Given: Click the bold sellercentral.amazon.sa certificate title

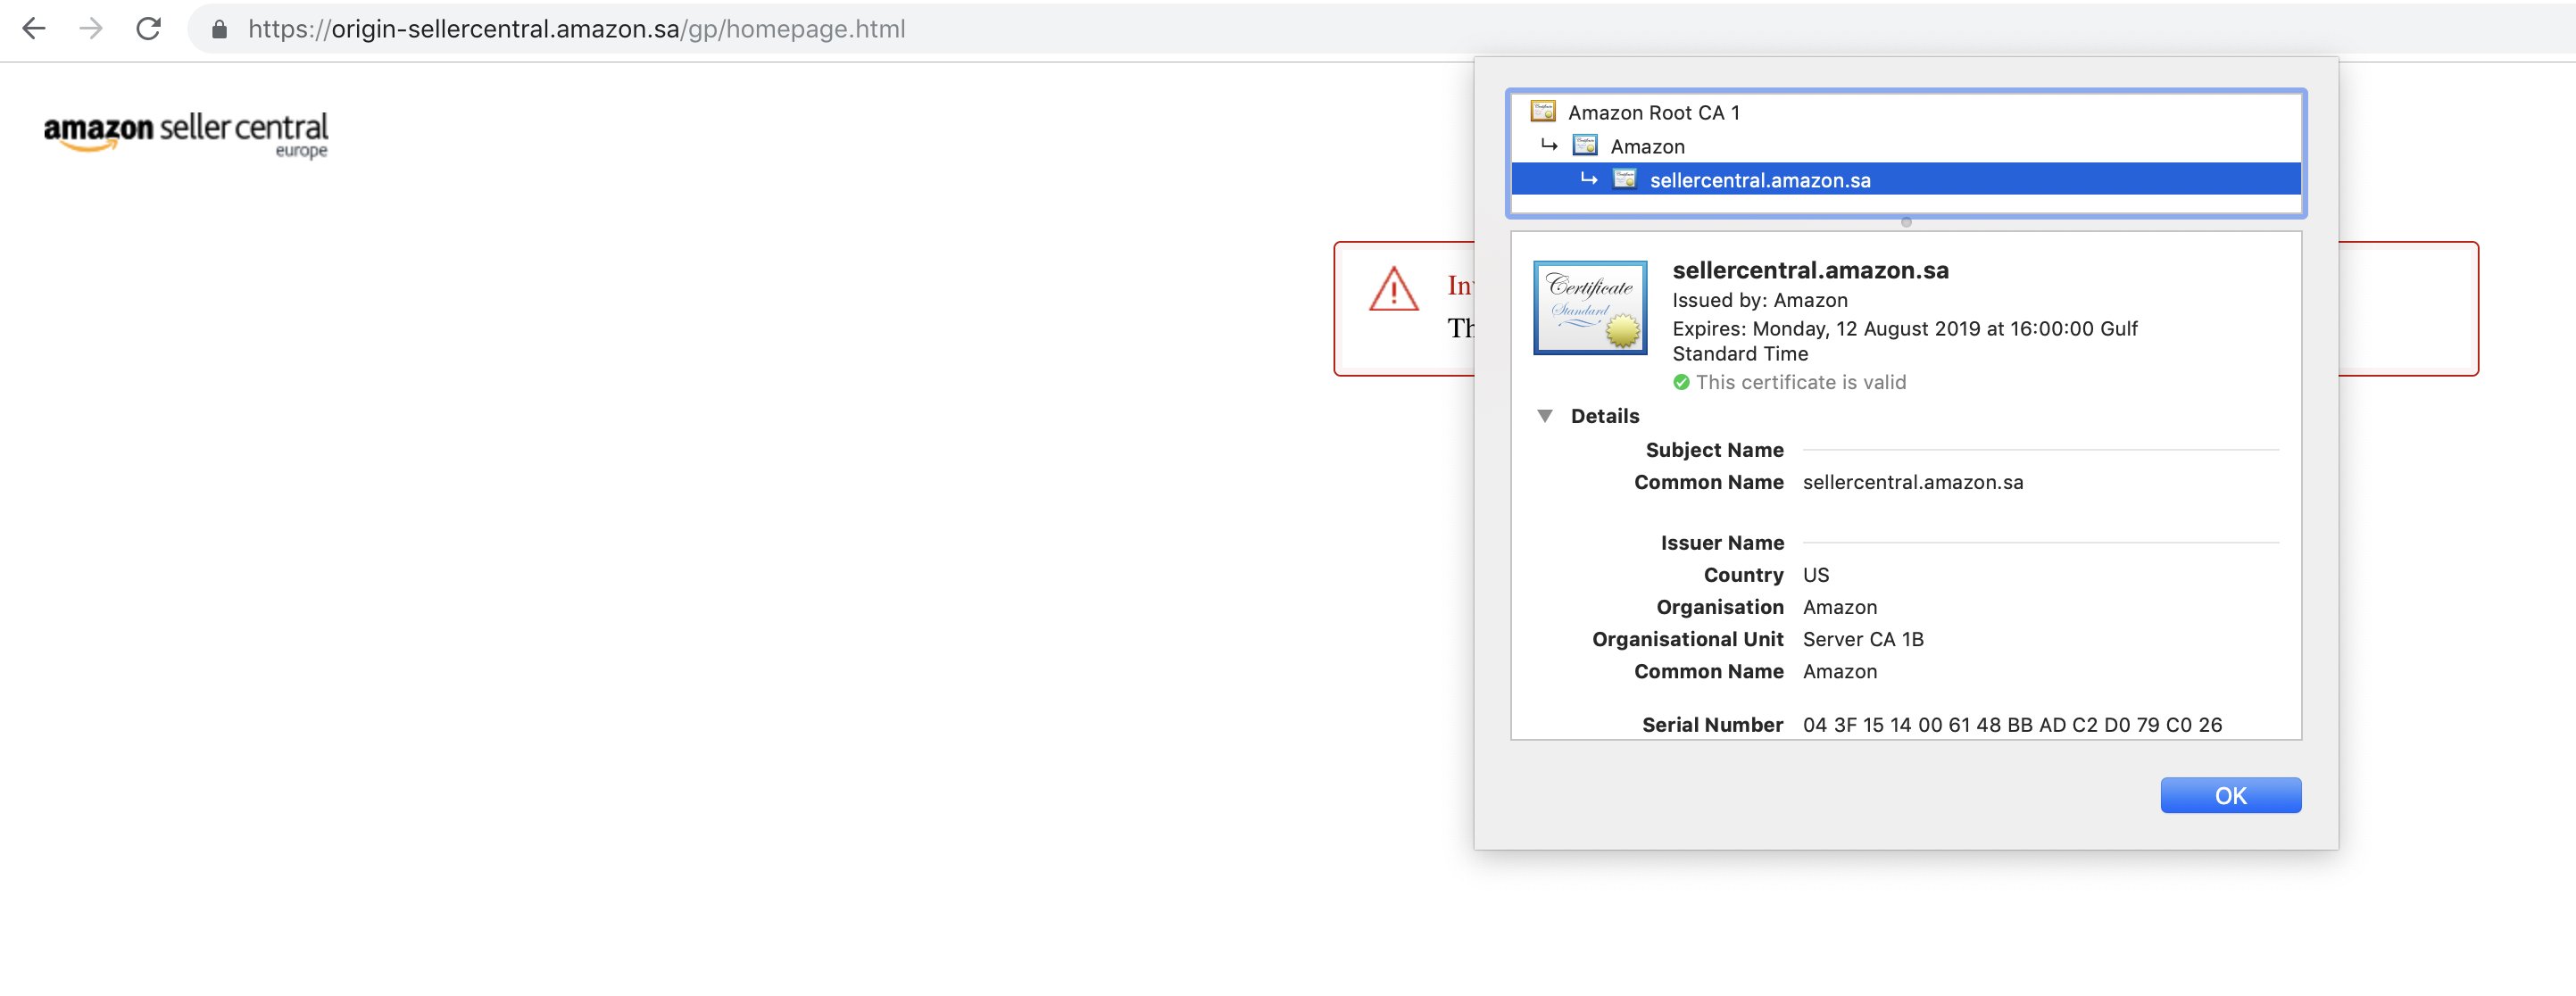Looking at the screenshot, I should 1811,270.
